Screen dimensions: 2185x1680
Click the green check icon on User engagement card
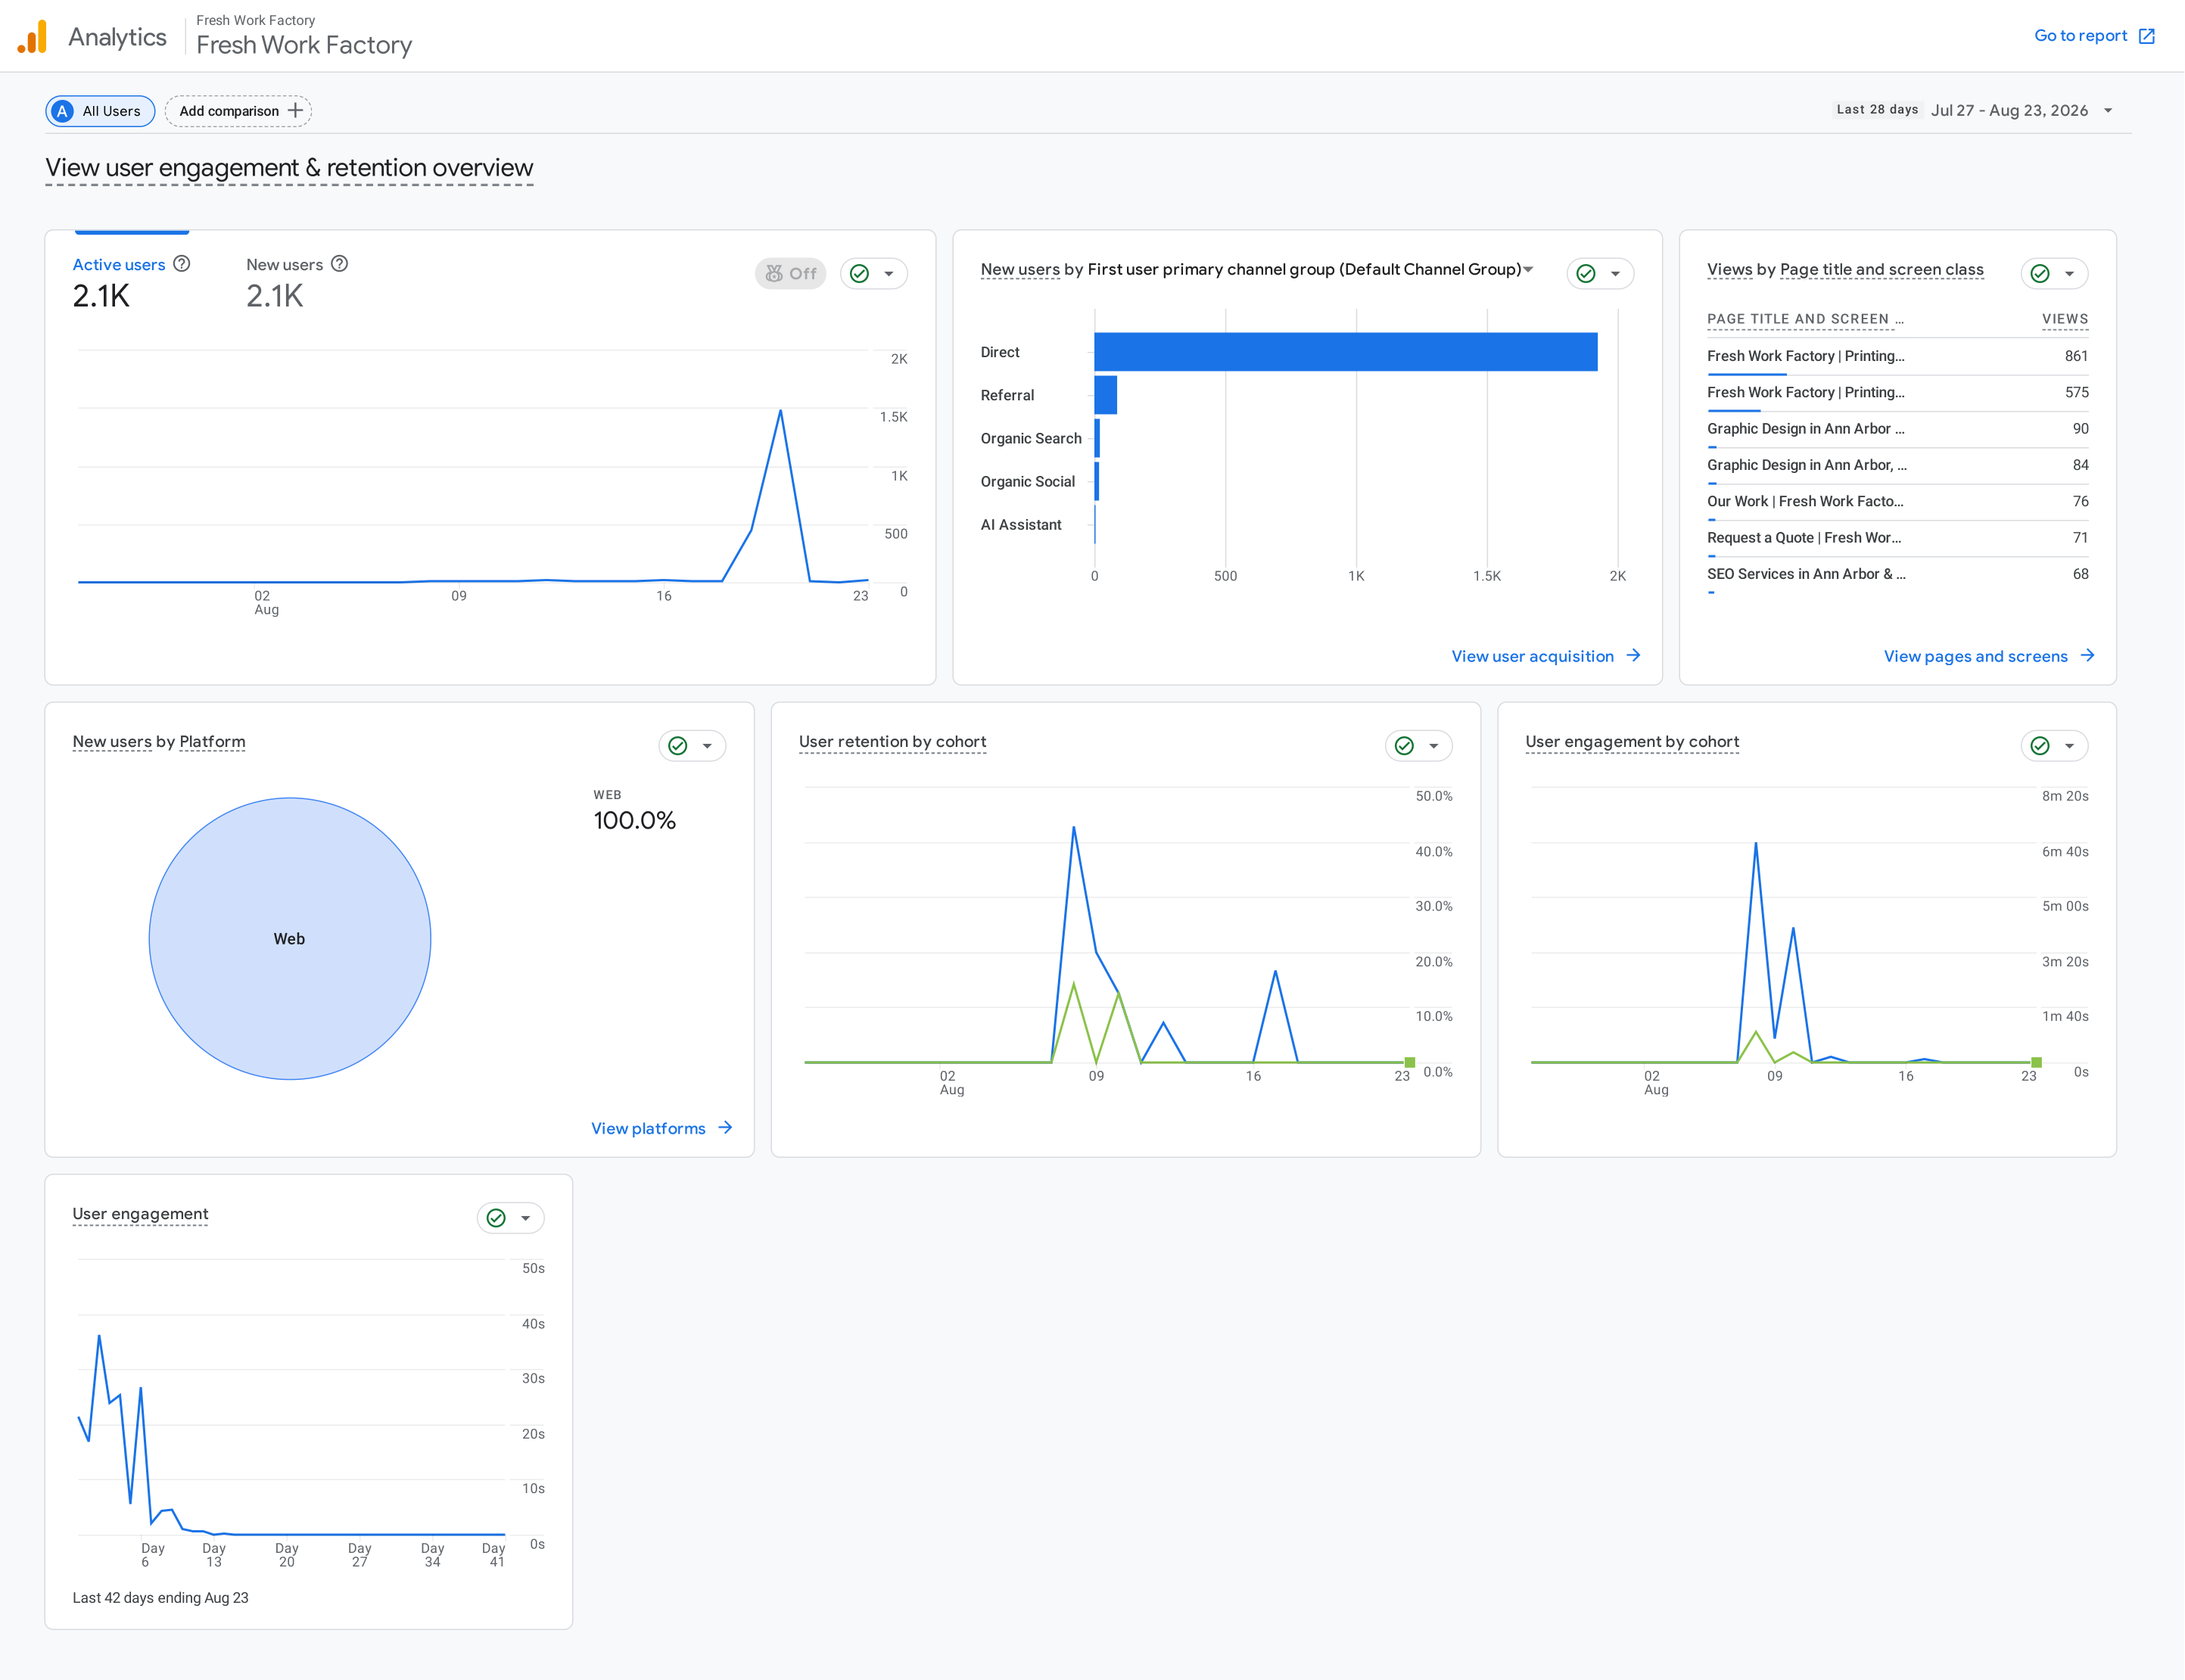[x=496, y=1218]
